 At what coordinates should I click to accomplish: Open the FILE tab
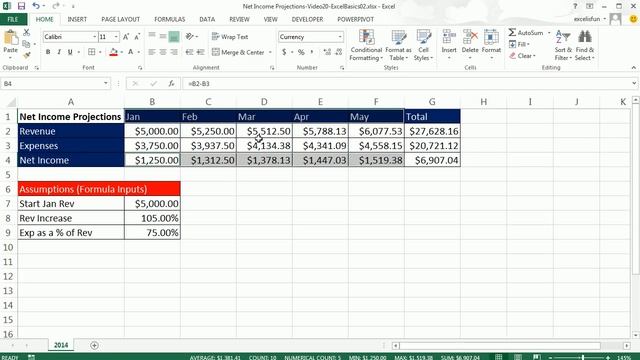[13, 19]
